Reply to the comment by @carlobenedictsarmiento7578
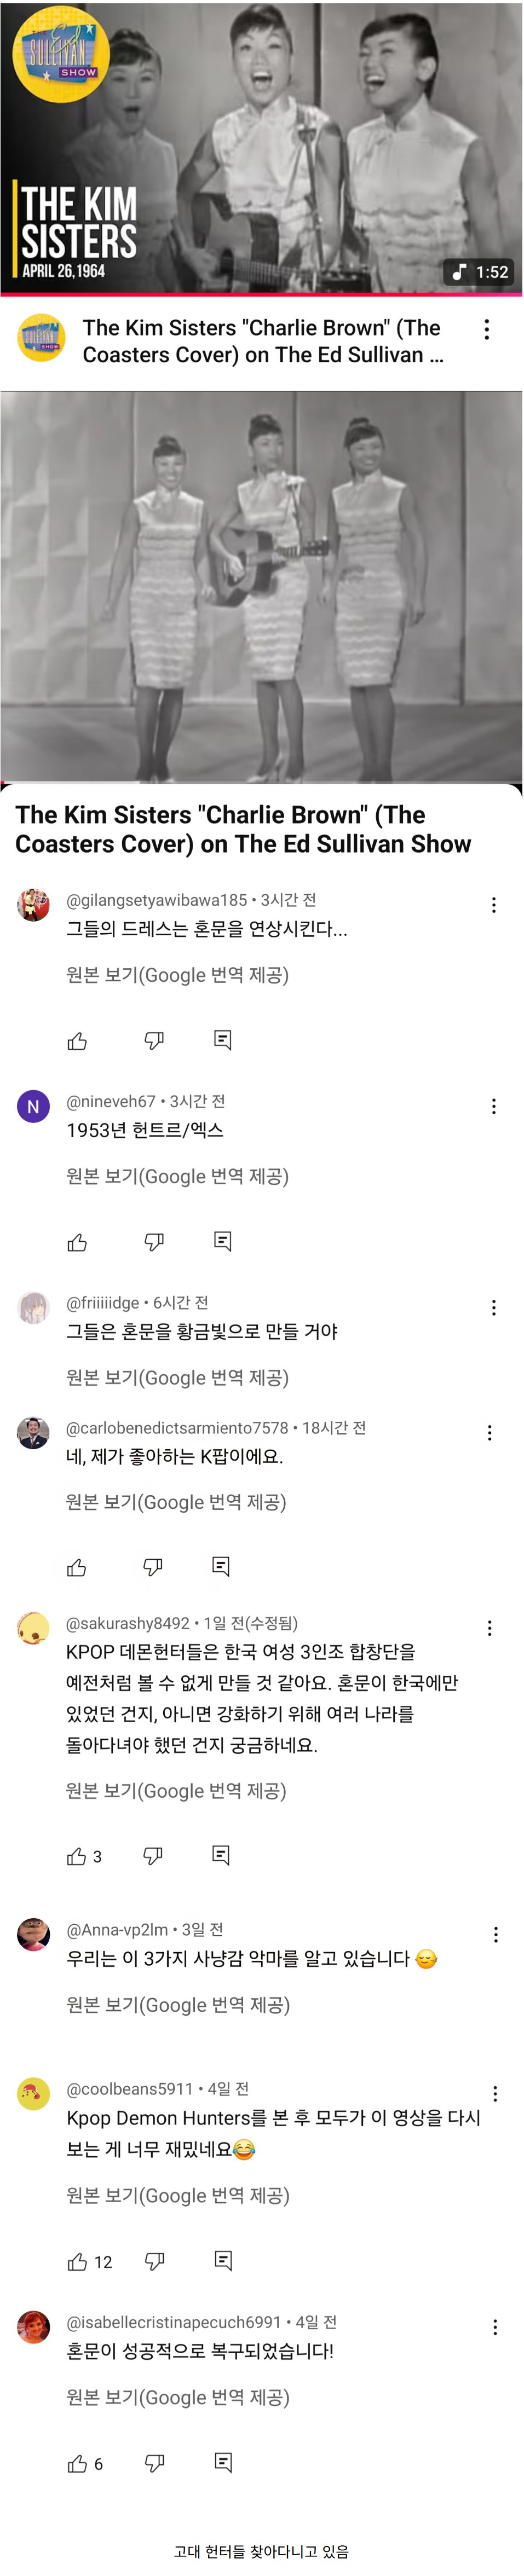 pos(222,1566)
